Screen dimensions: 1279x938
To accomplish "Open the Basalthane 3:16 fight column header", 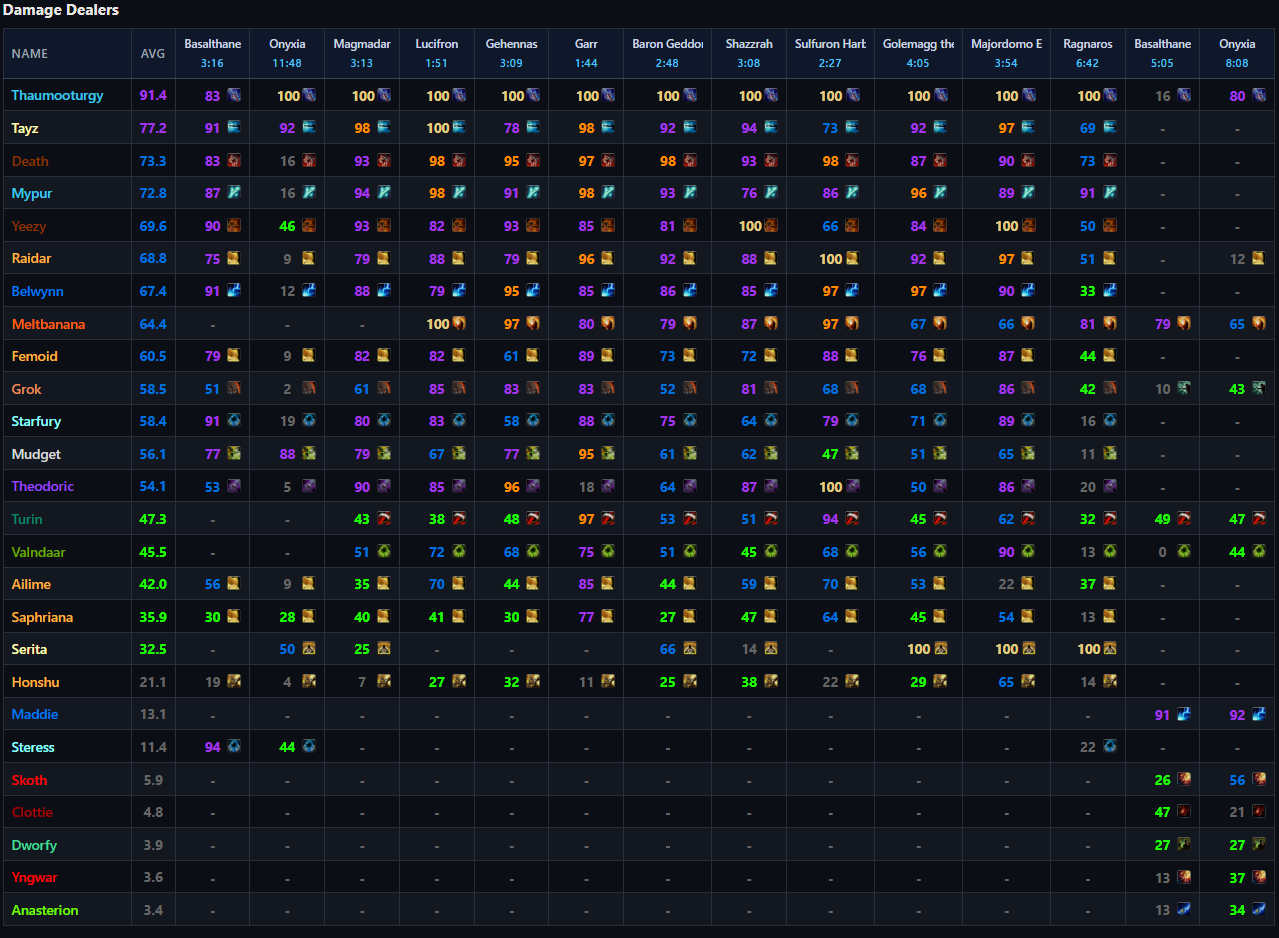I will tap(212, 54).
